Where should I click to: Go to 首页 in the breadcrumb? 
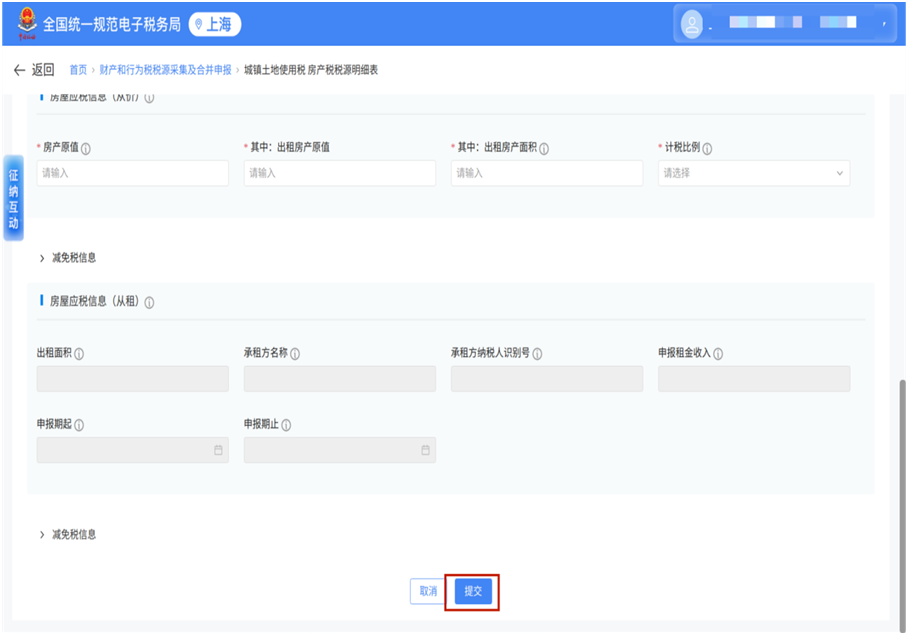pyautogui.click(x=78, y=70)
